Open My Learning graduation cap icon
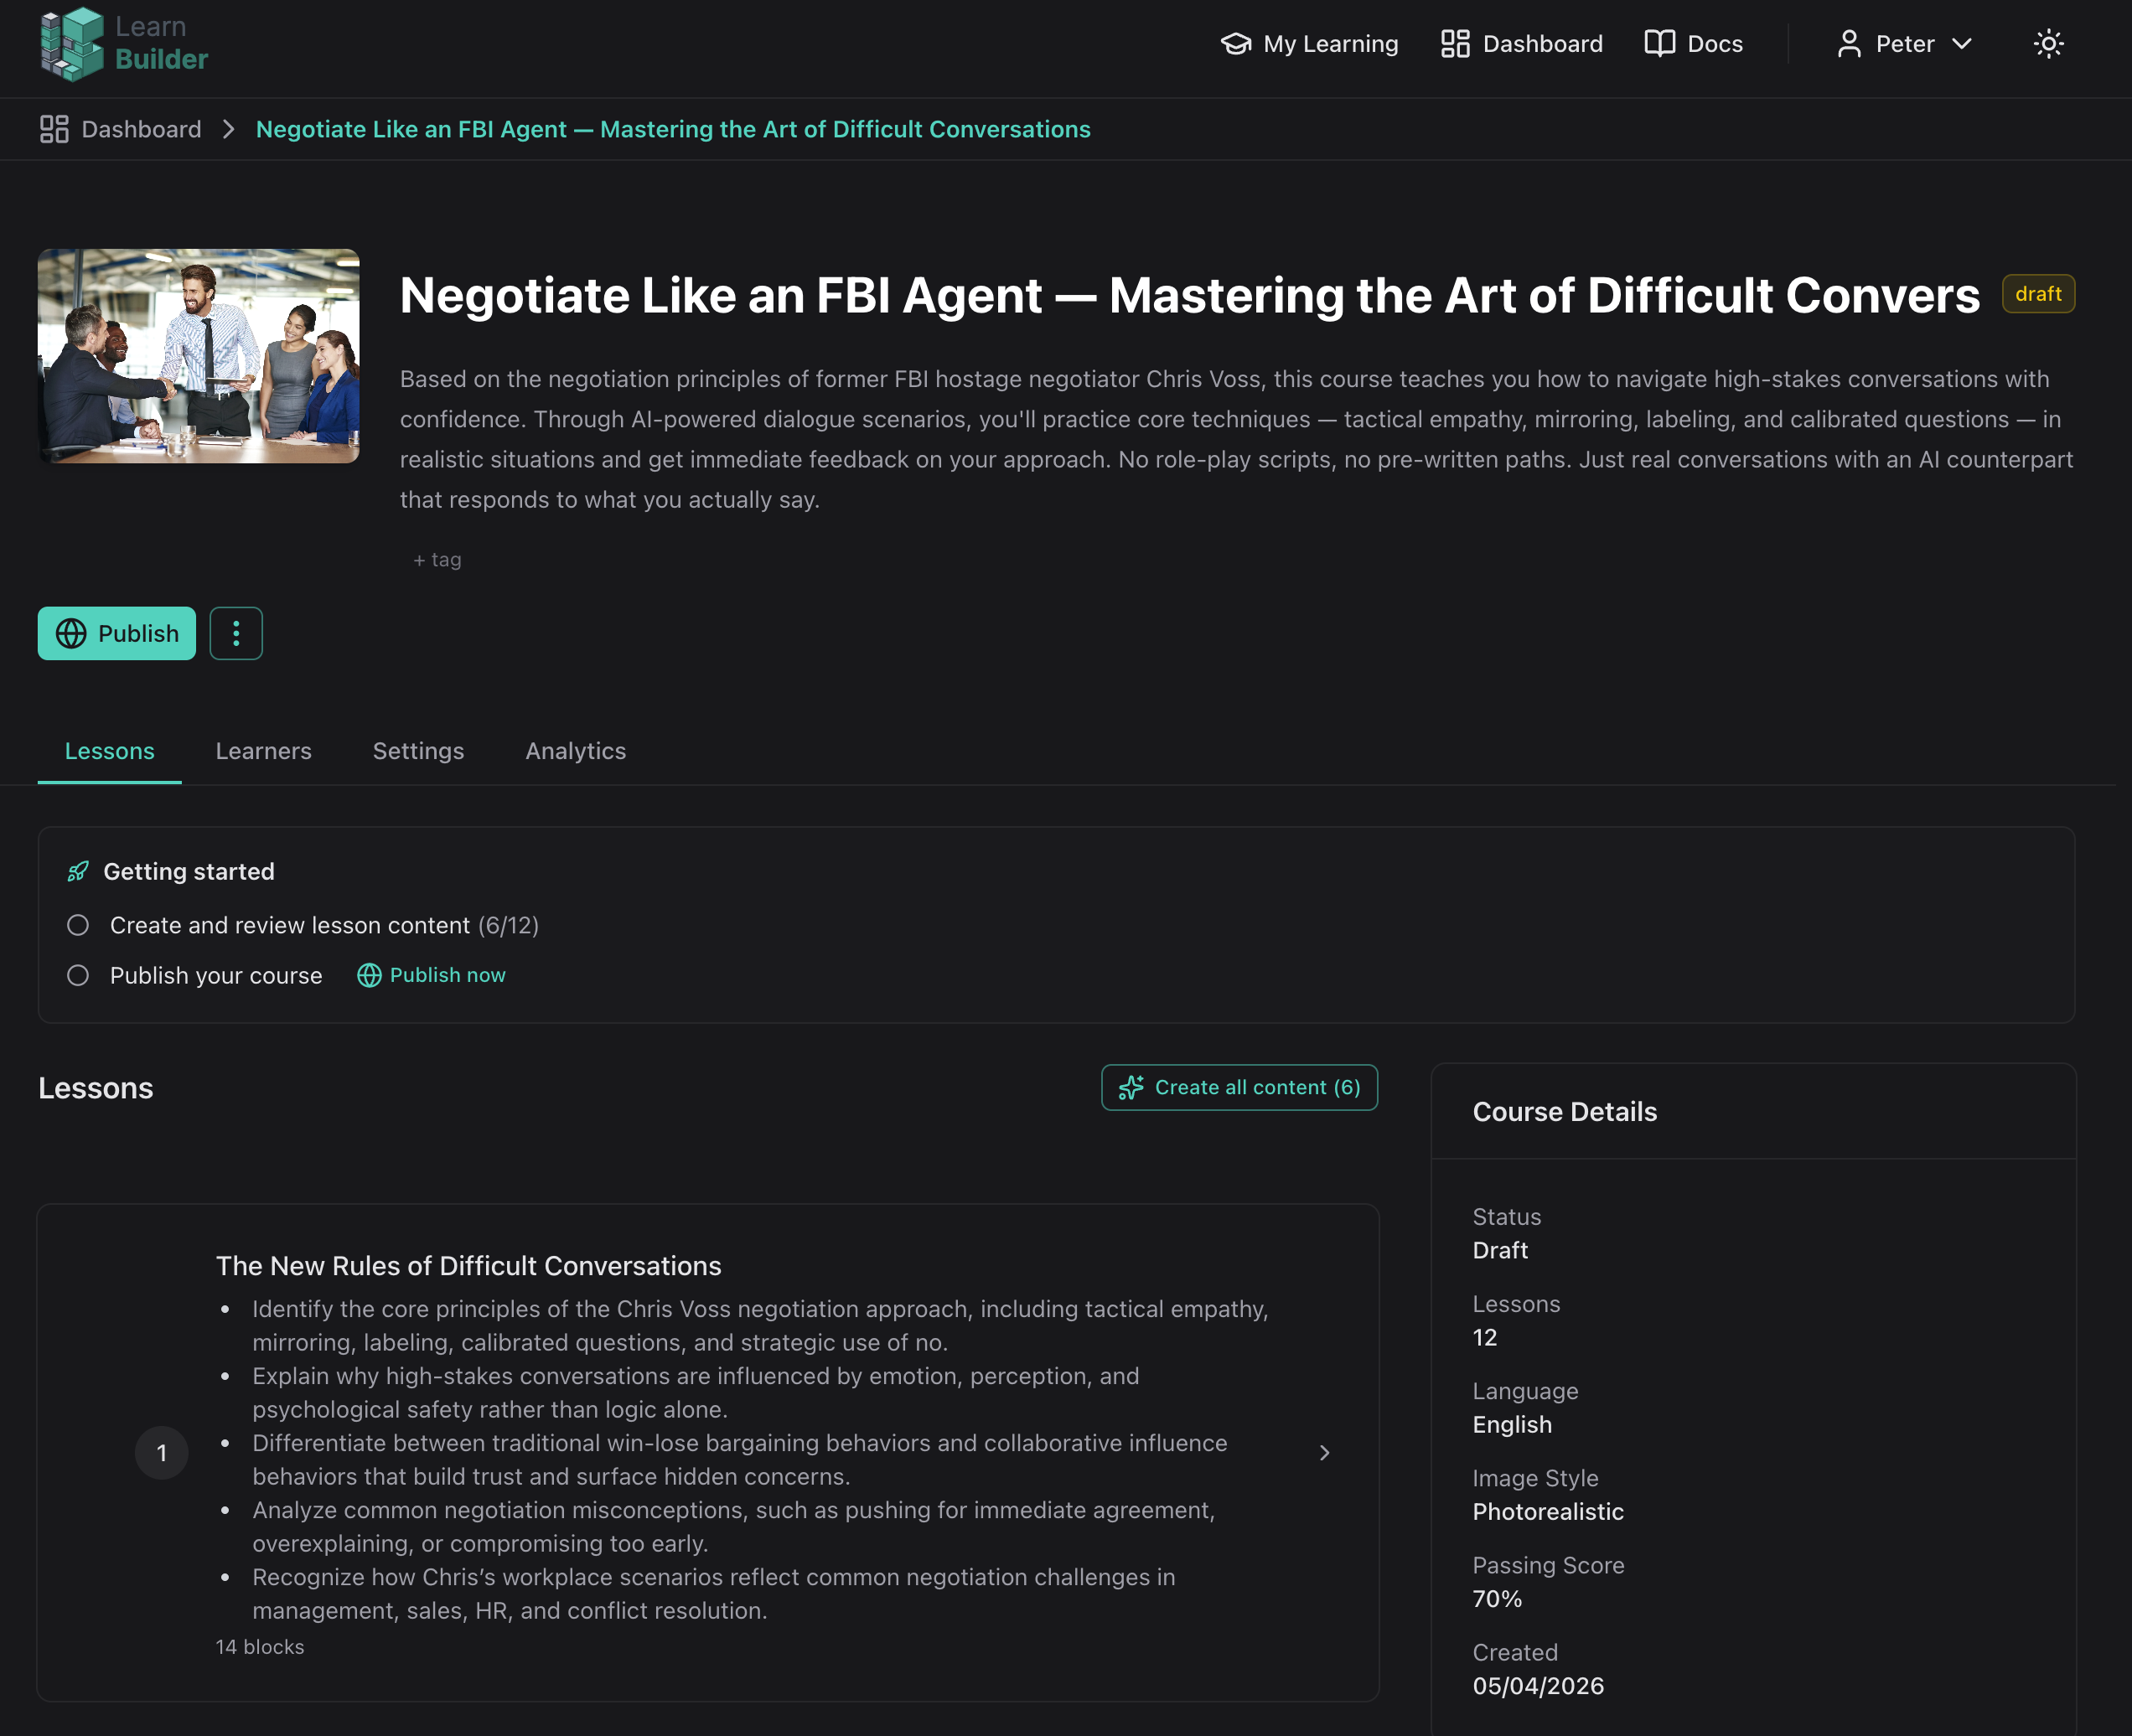Image resolution: width=2132 pixels, height=1736 pixels. pos(1236,44)
